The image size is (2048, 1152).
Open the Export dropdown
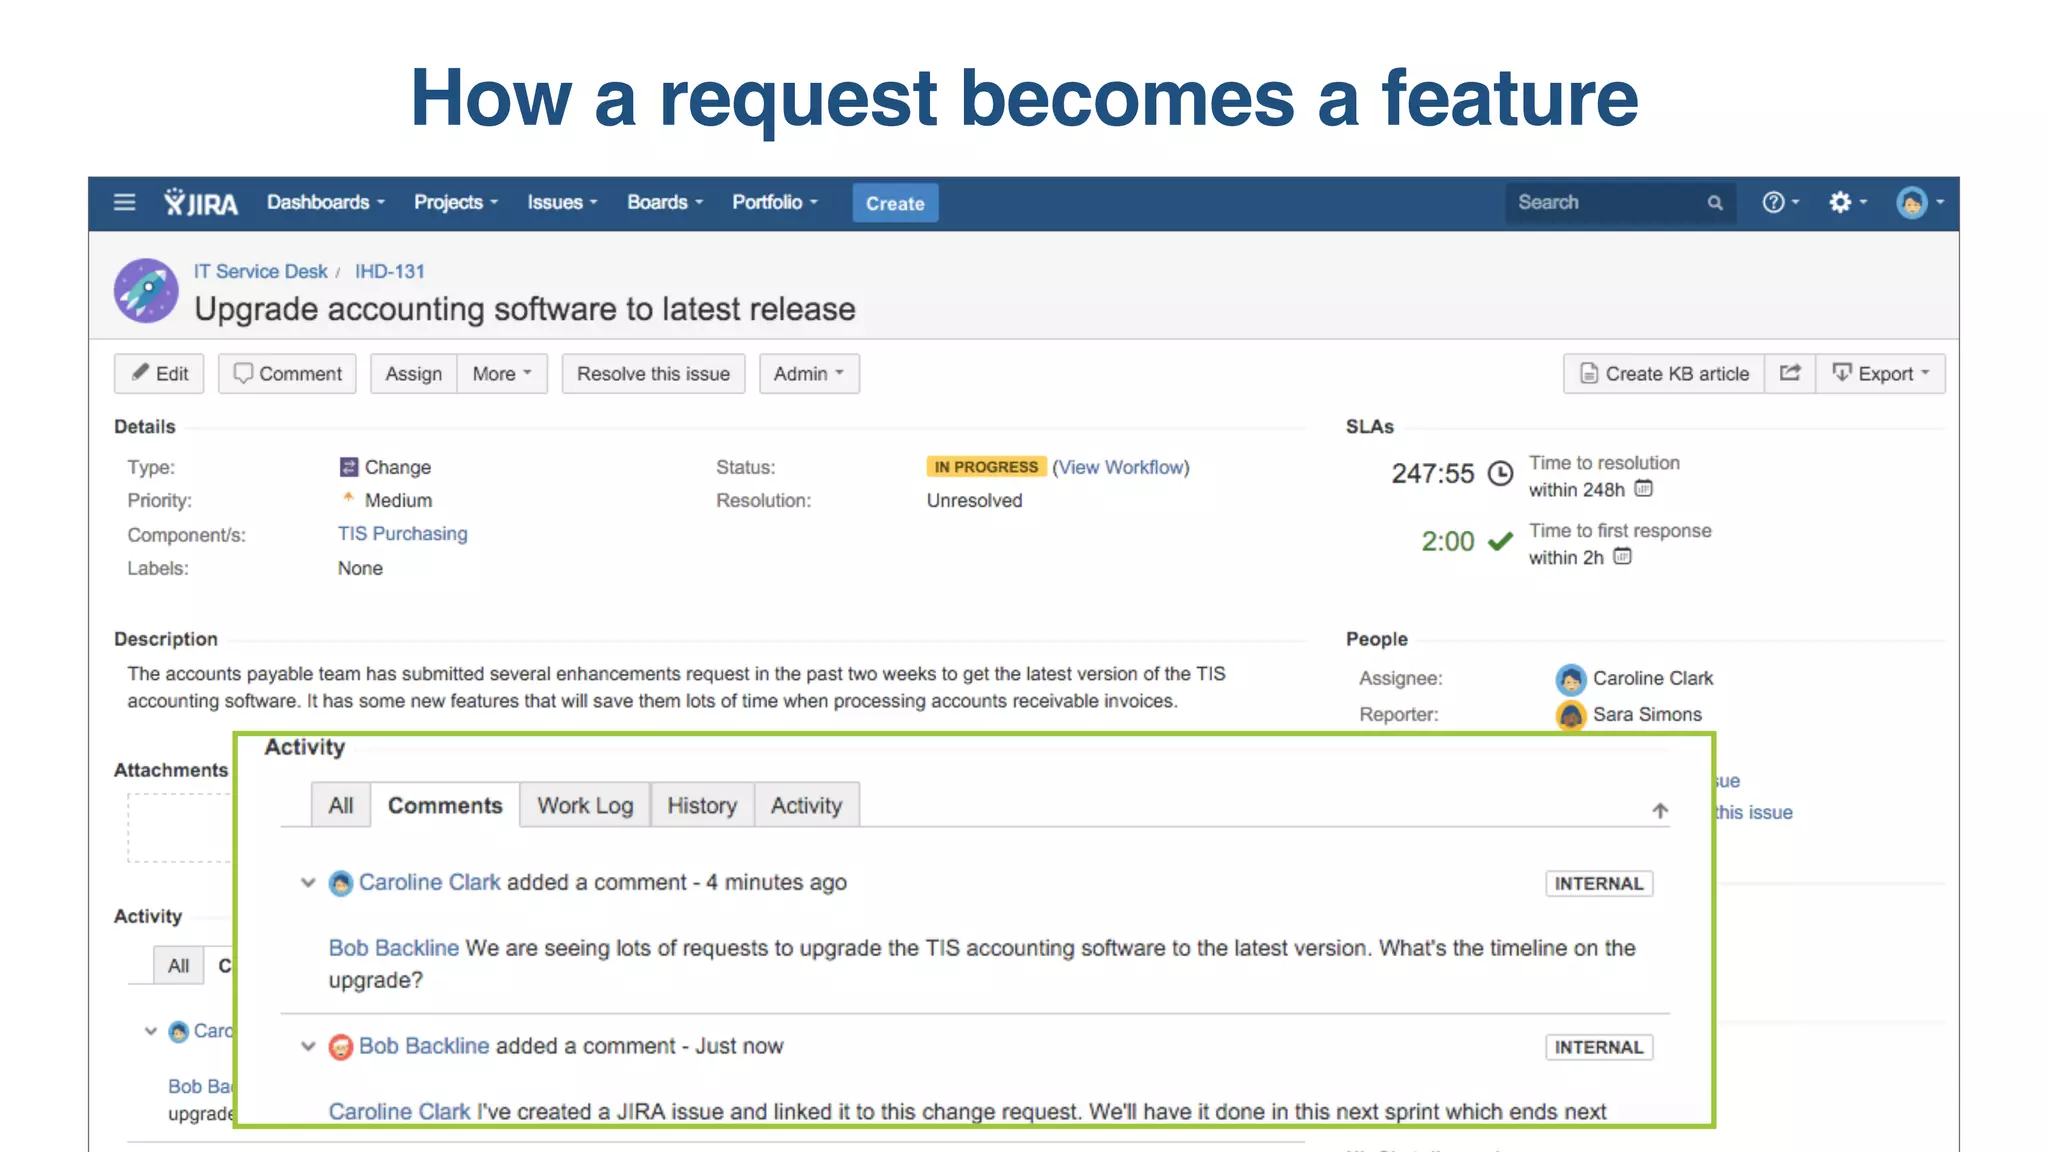pyautogui.click(x=1880, y=373)
